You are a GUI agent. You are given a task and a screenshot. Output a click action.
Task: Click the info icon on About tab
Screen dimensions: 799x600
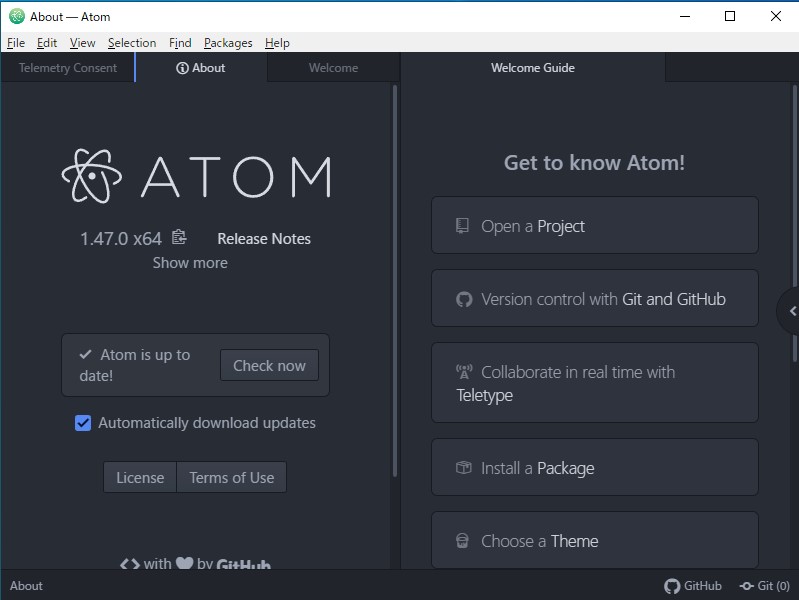[182, 68]
